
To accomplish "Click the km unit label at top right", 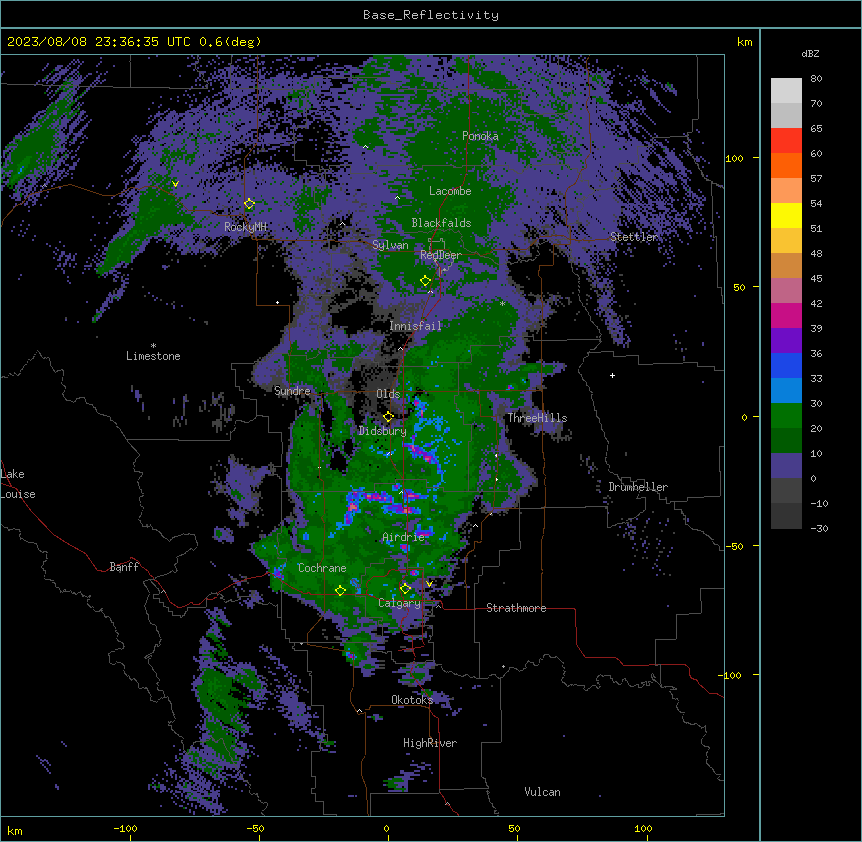I will coord(744,42).
